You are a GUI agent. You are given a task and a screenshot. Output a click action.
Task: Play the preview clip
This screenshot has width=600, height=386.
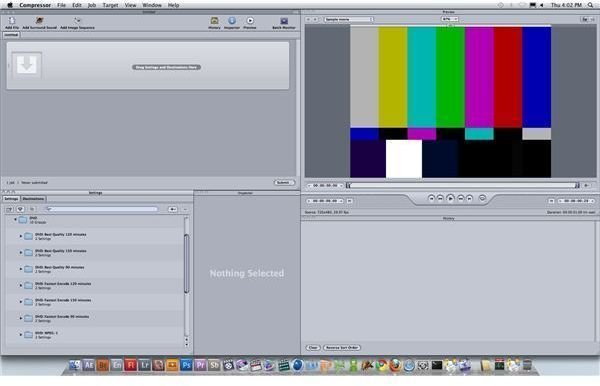pos(450,198)
